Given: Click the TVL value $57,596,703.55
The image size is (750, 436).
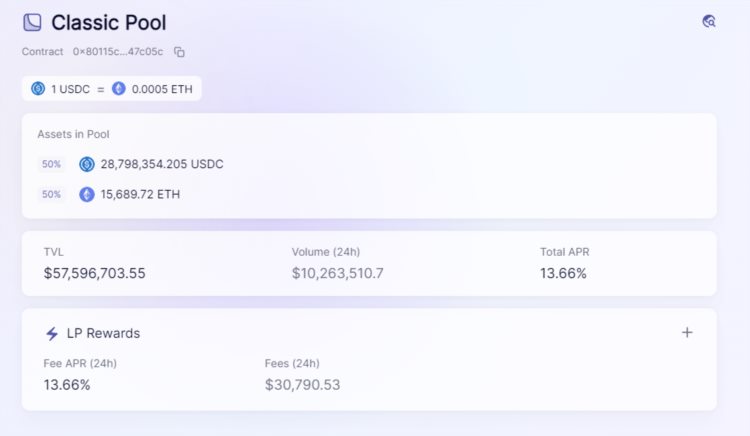Looking at the screenshot, I should tap(94, 272).
